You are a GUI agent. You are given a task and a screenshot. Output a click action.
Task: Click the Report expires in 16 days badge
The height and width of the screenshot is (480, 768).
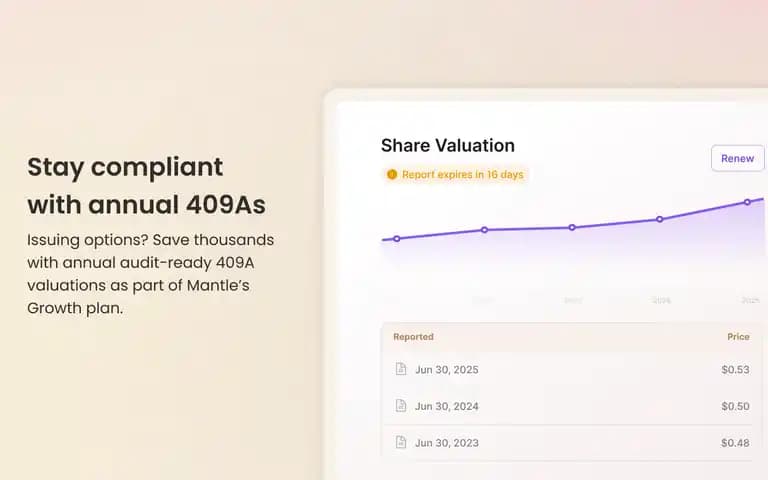click(455, 174)
